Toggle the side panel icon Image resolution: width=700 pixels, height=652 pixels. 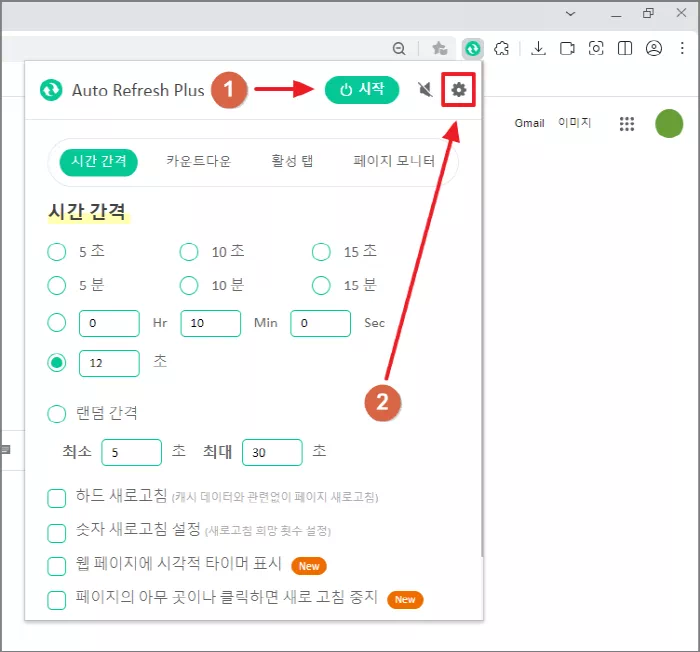625,48
